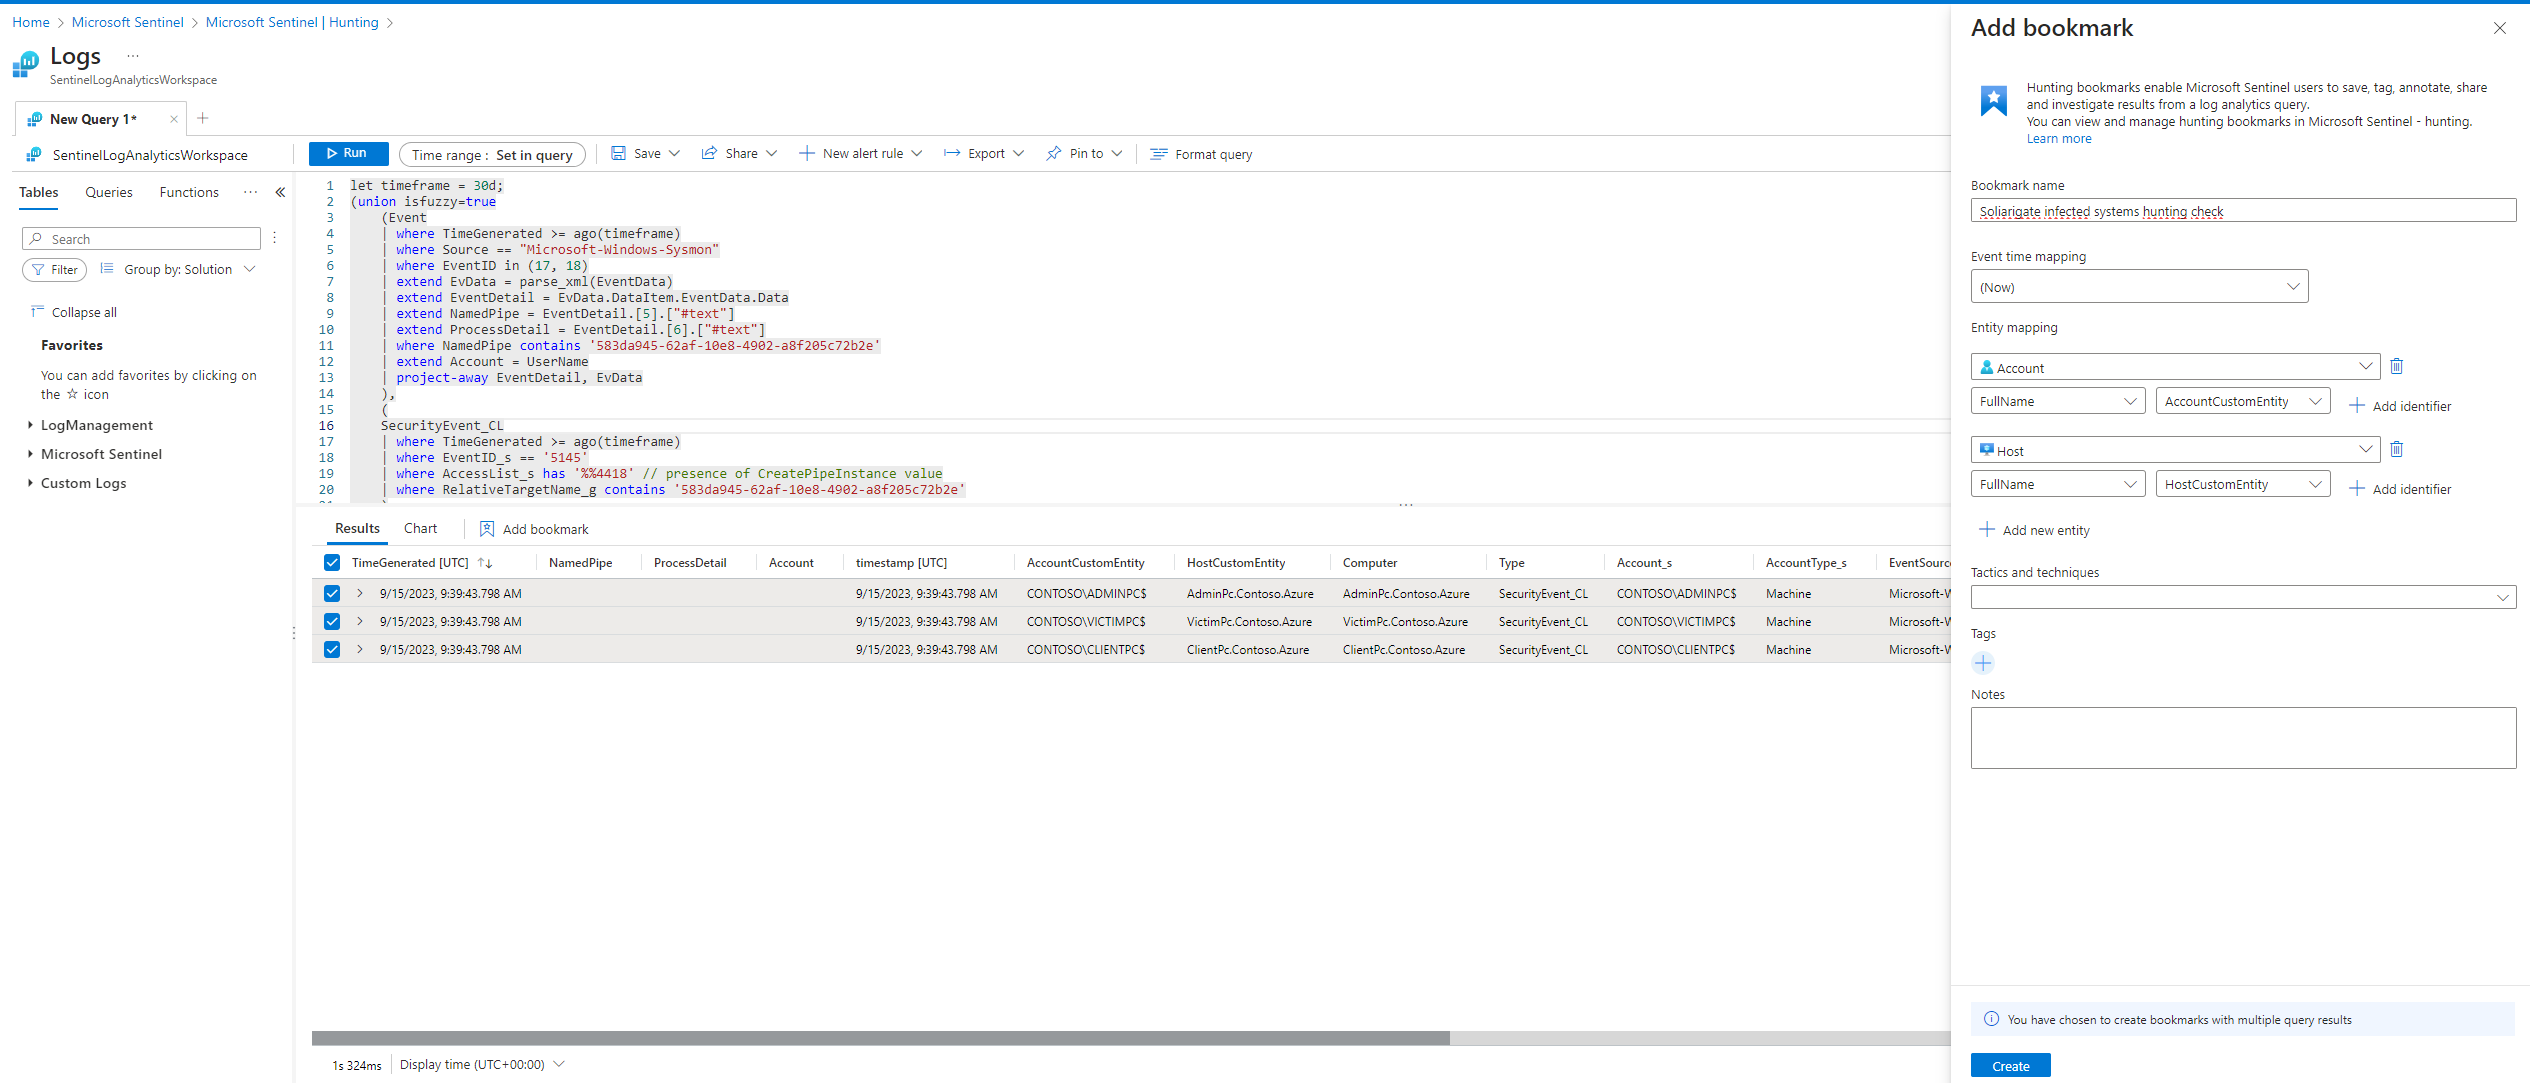The width and height of the screenshot is (2530, 1084).
Task: Click the Pin to pushpin icon
Action: [1054, 153]
